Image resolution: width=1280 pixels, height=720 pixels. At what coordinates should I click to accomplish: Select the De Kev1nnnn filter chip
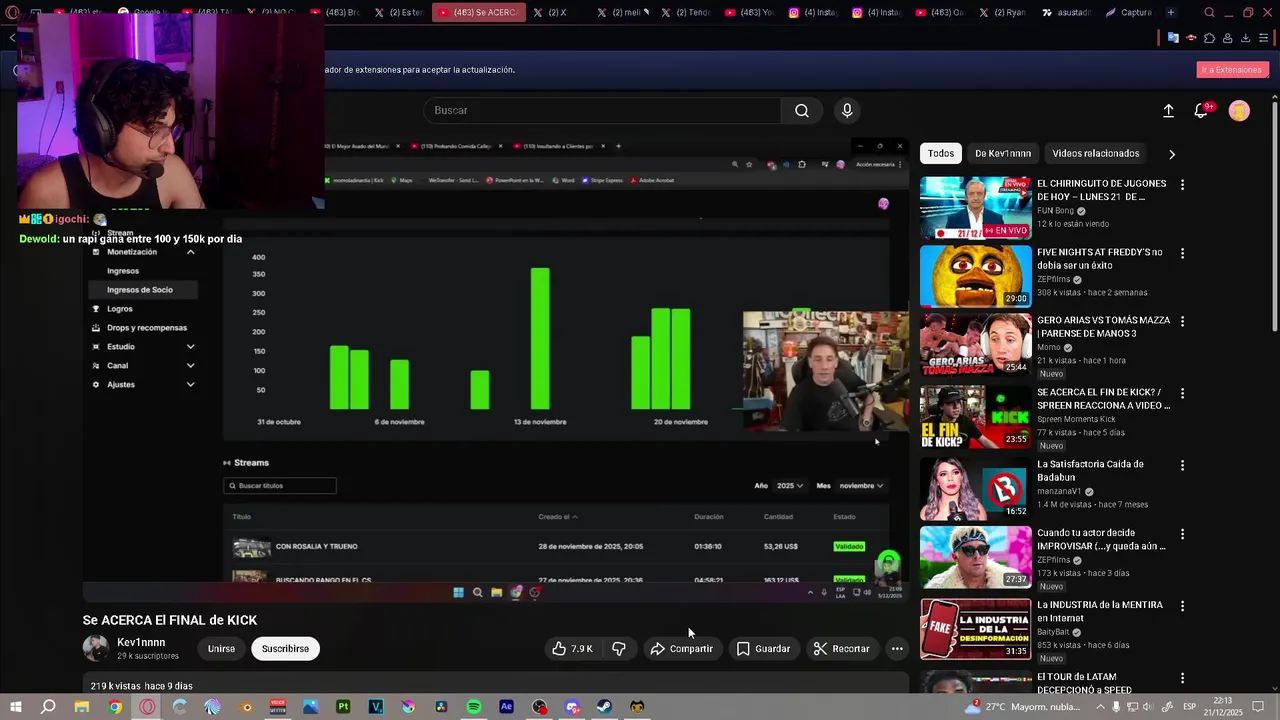click(1002, 154)
